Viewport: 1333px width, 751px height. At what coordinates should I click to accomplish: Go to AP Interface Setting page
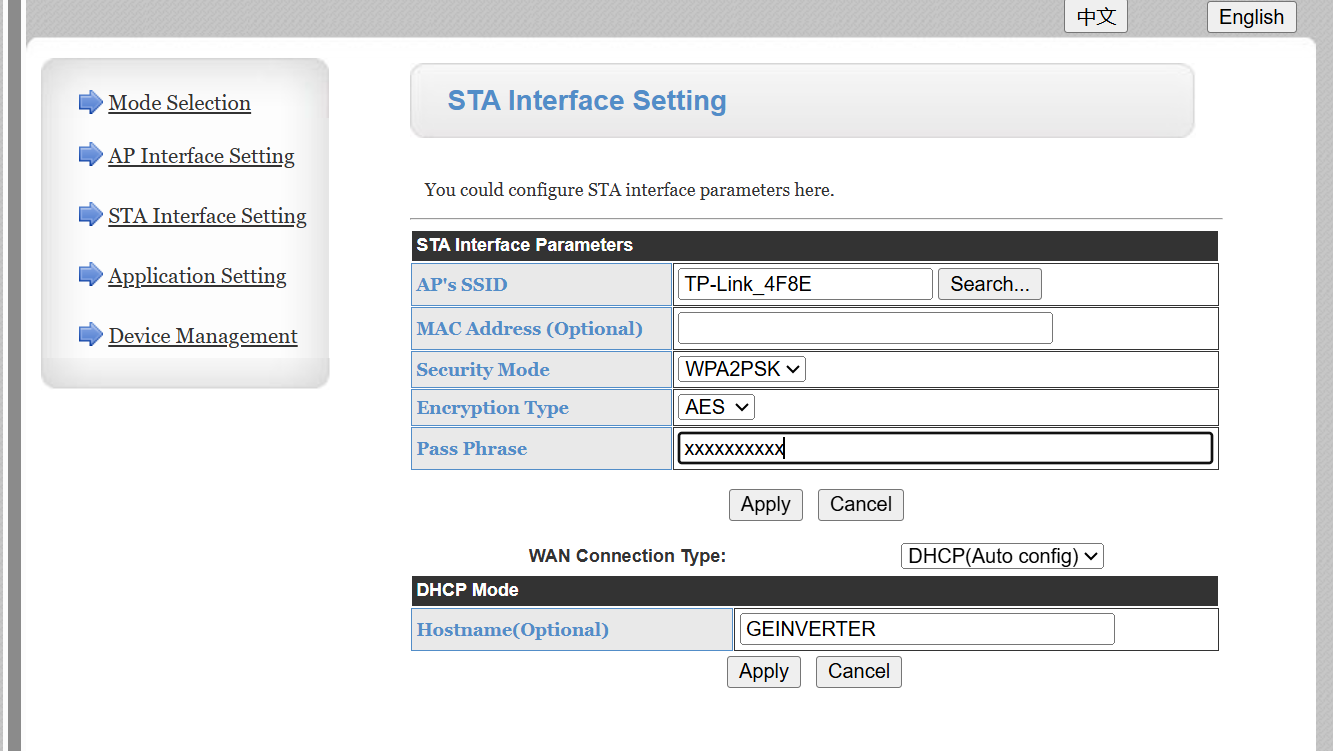[201, 156]
